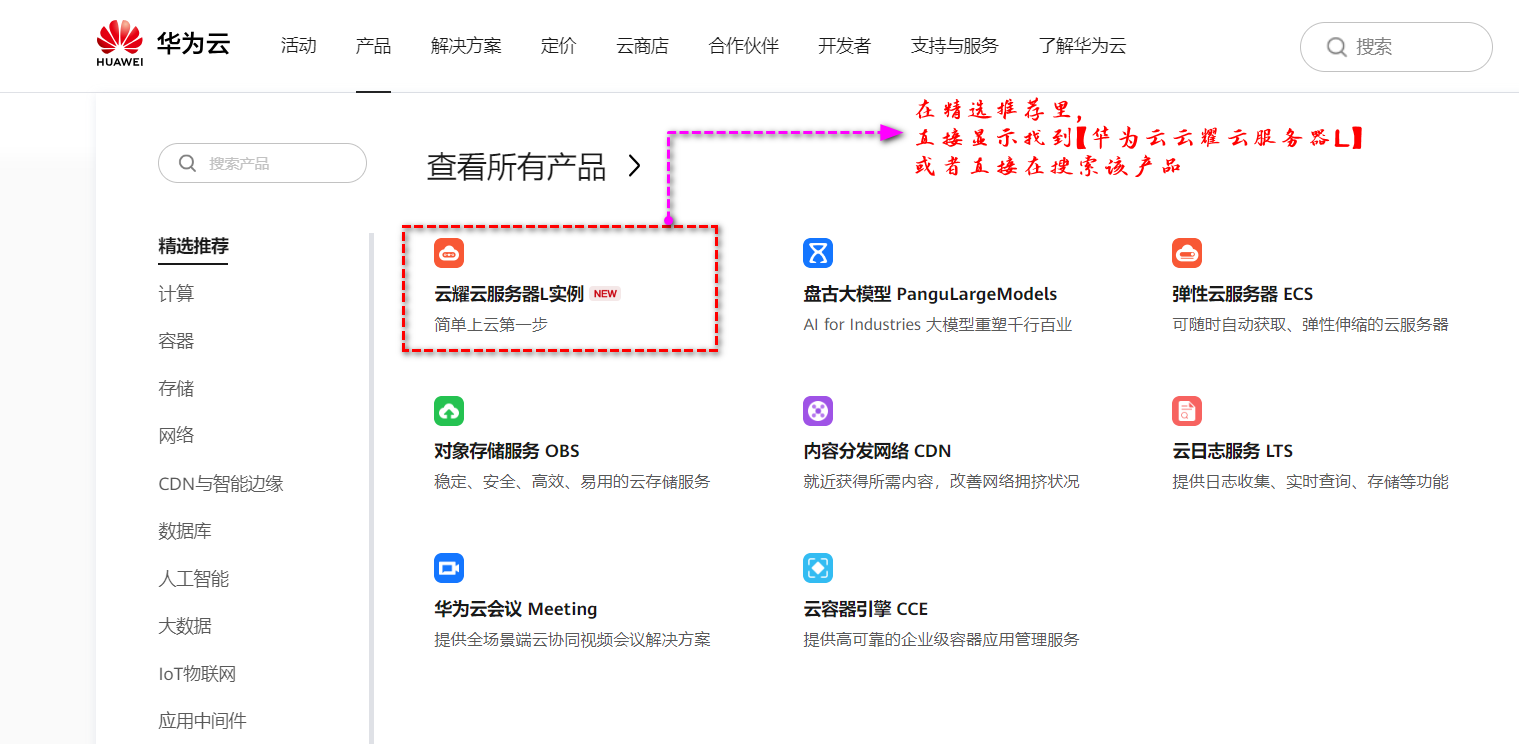Click the category list vertical scrollbar

point(371,488)
